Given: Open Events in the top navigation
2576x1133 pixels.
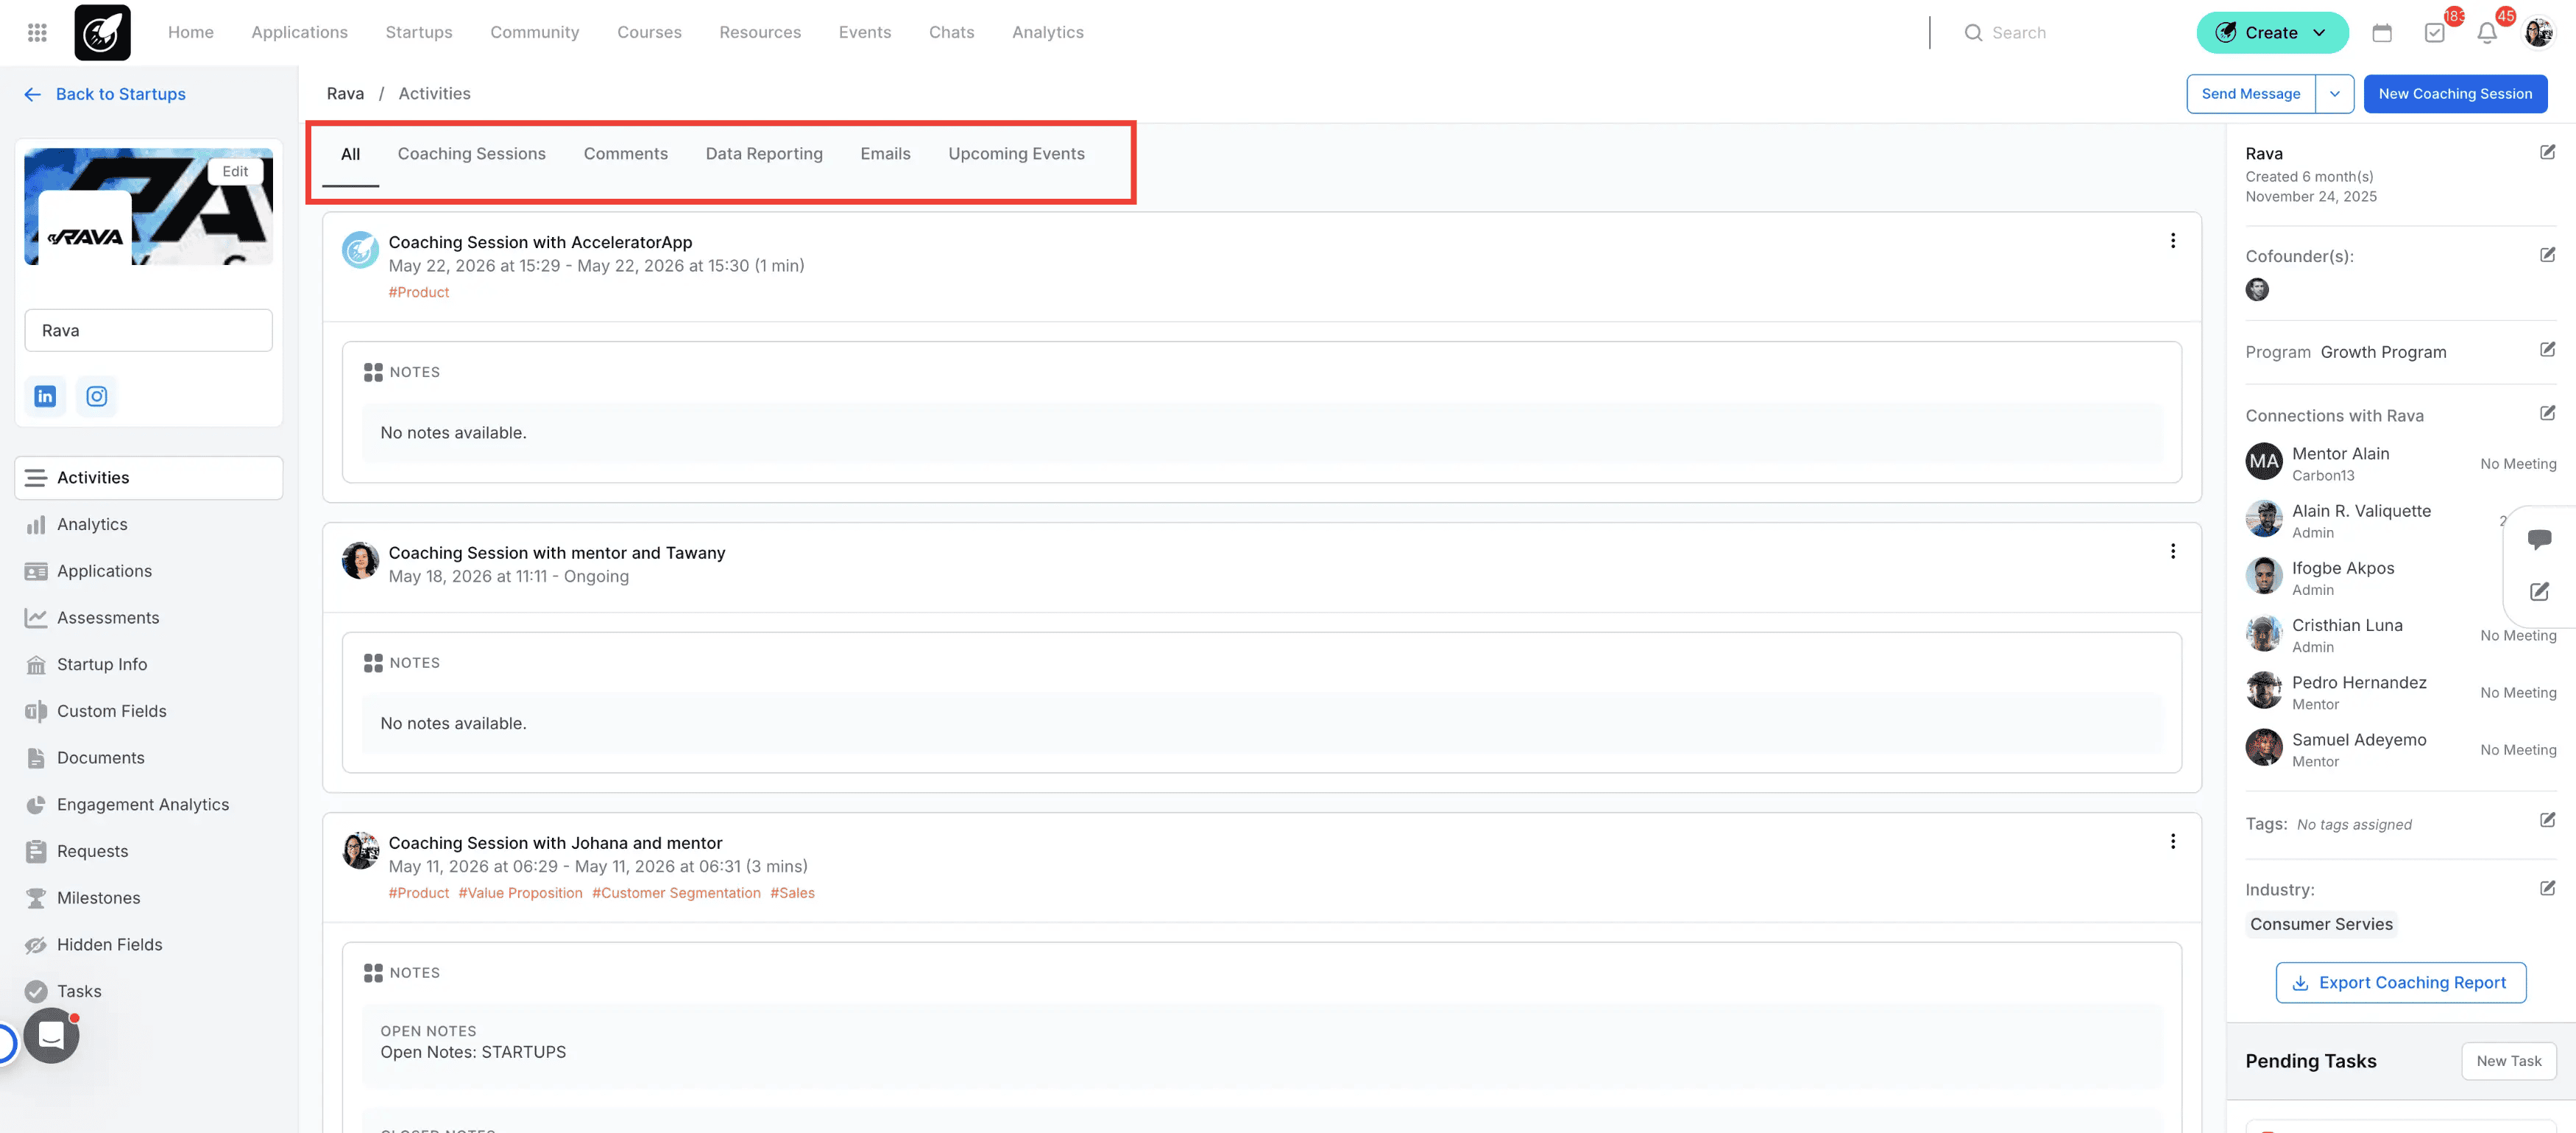Looking at the screenshot, I should (865, 33).
